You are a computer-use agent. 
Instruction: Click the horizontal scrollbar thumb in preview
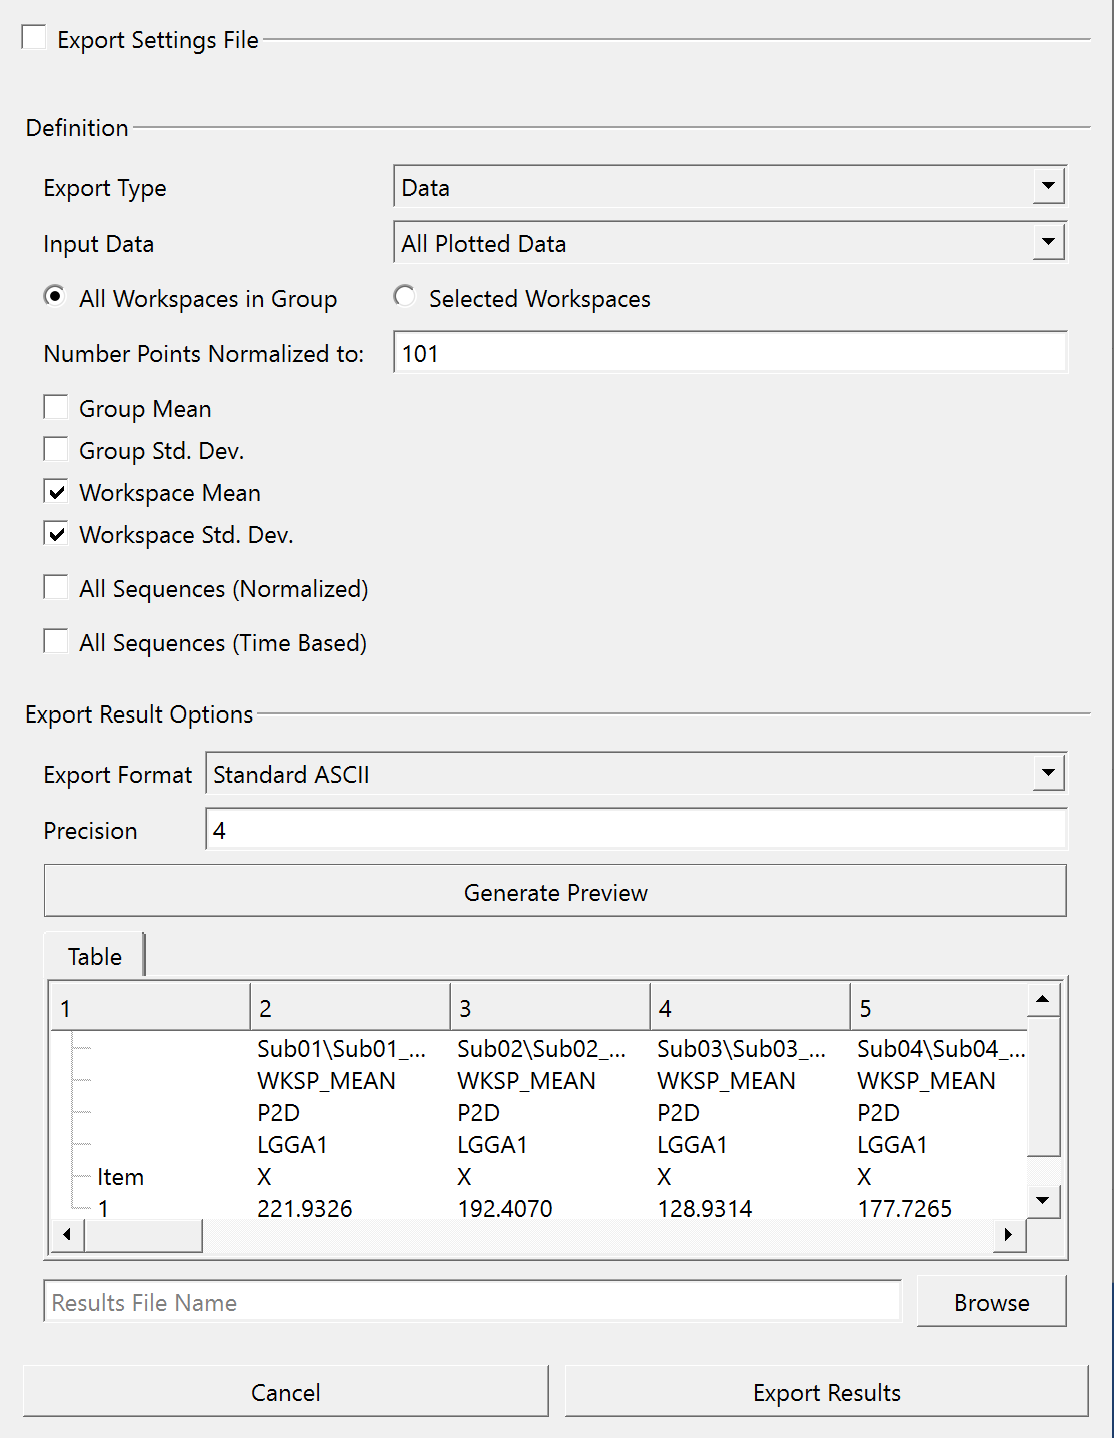tap(143, 1235)
